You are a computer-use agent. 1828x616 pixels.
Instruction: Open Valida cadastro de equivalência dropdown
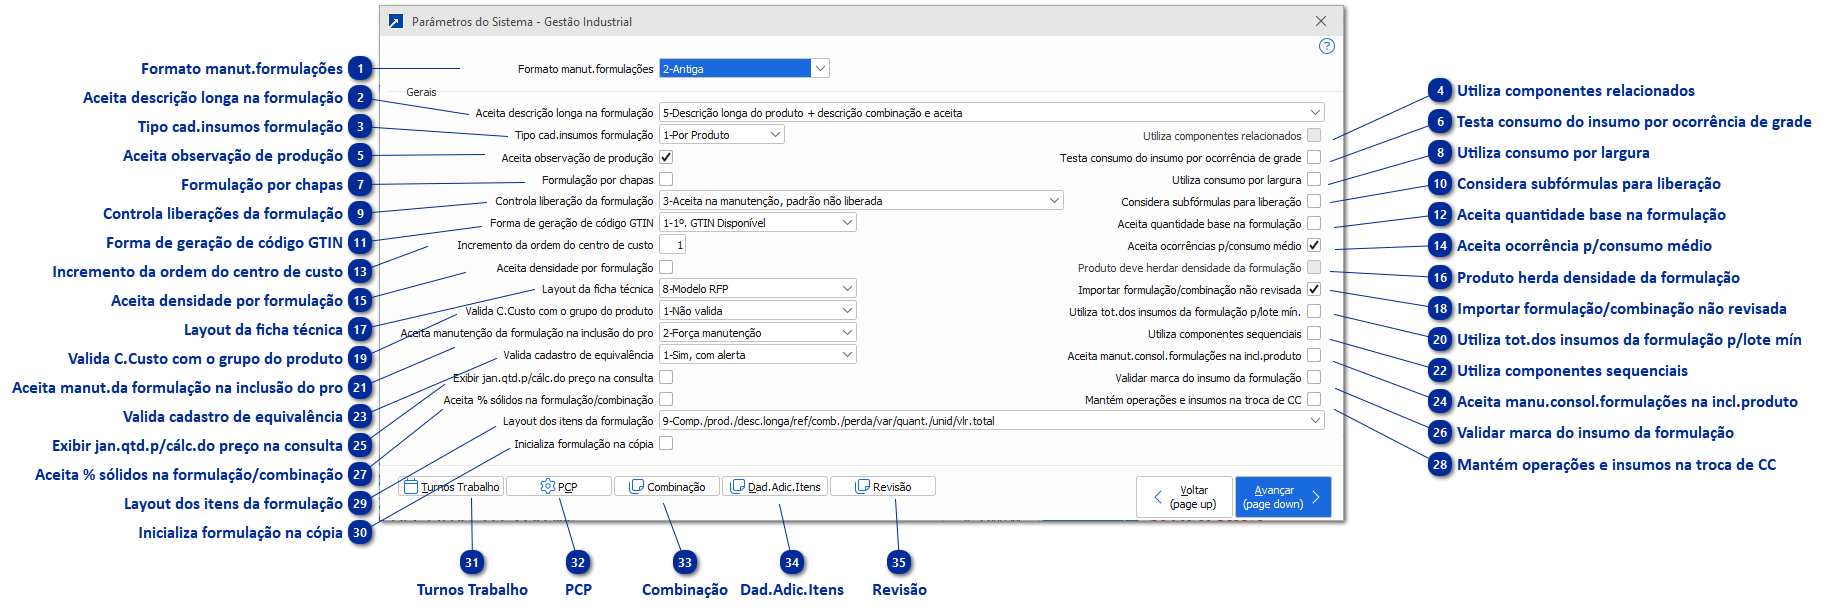(847, 355)
